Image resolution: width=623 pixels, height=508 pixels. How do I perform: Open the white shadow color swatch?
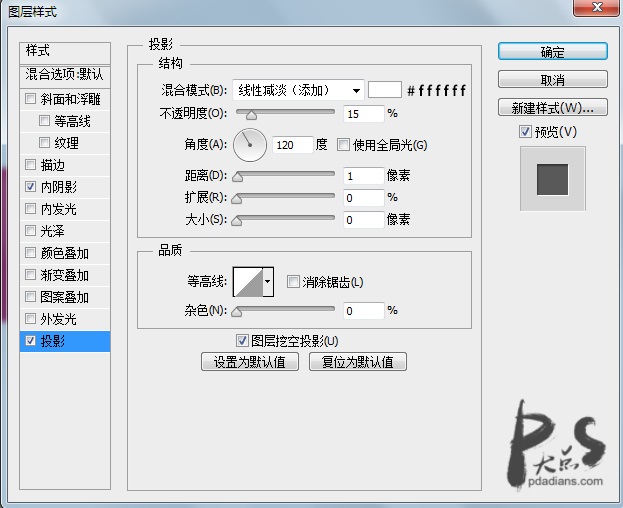[385, 90]
